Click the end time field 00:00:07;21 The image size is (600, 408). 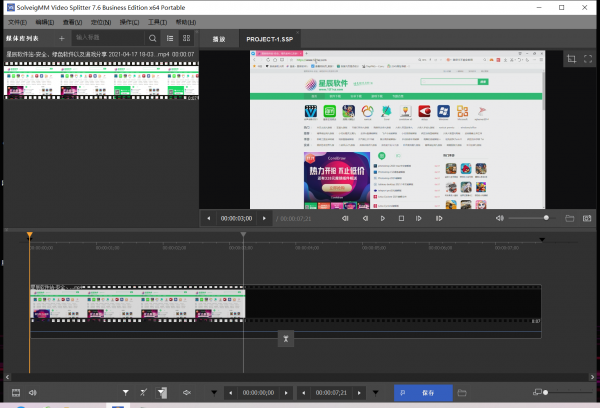click(331, 393)
